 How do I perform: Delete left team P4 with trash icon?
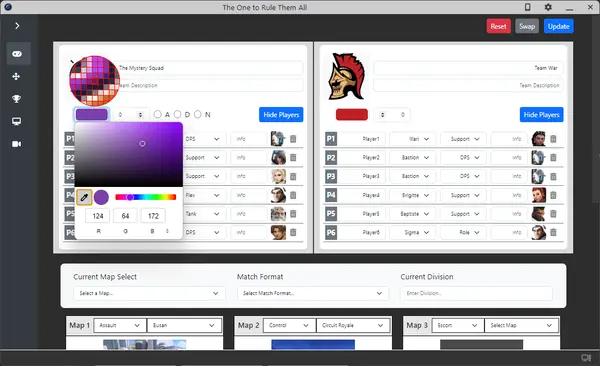[x=293, y=195]
